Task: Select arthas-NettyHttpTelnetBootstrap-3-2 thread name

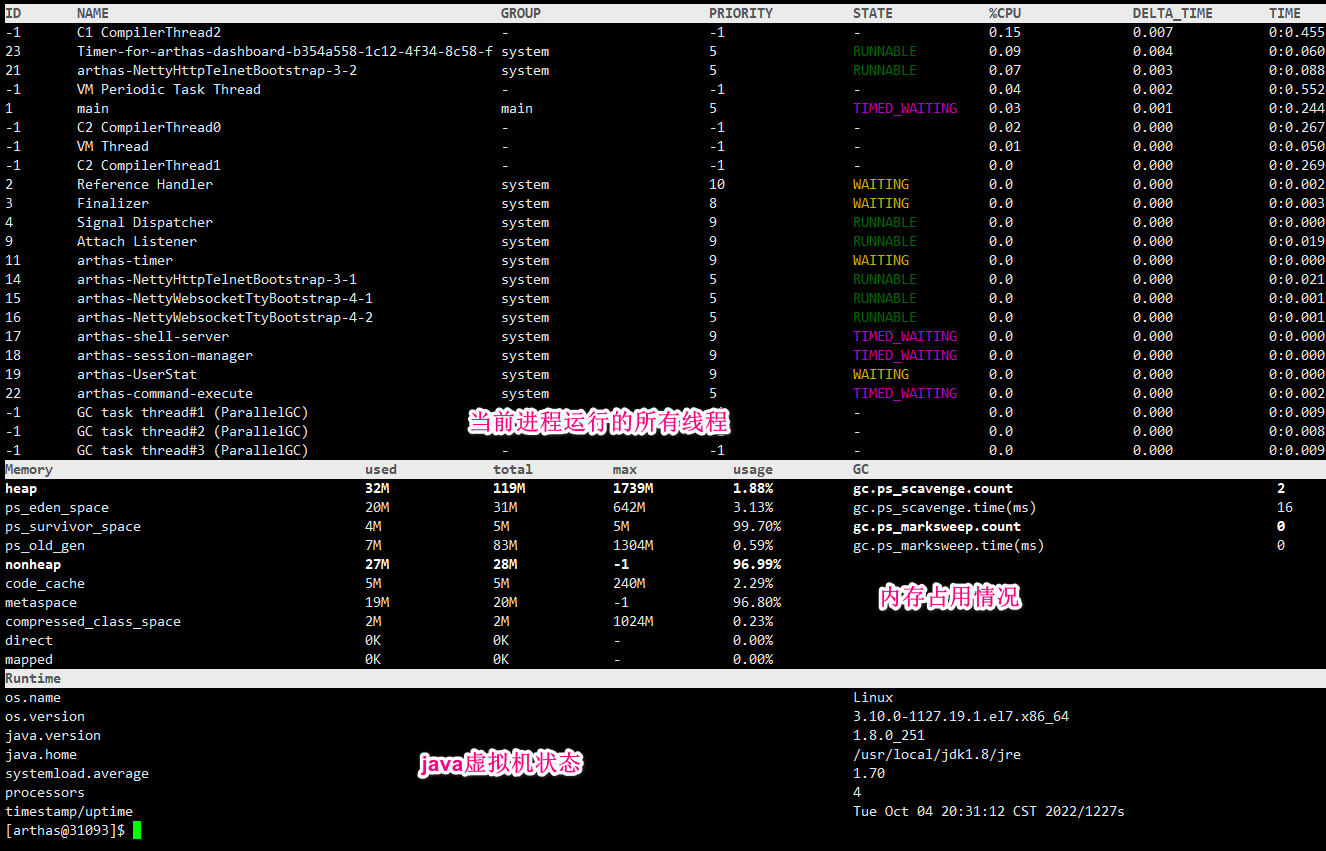Action: click(217, 70)
